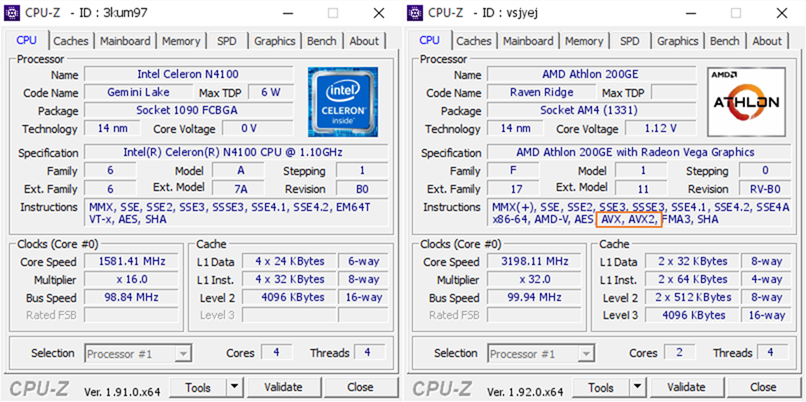Image resolution: width=806 pixels, height=402 pixels.
Task: Select CPU tab in right CPU-Z window
Action: point(429,40)
